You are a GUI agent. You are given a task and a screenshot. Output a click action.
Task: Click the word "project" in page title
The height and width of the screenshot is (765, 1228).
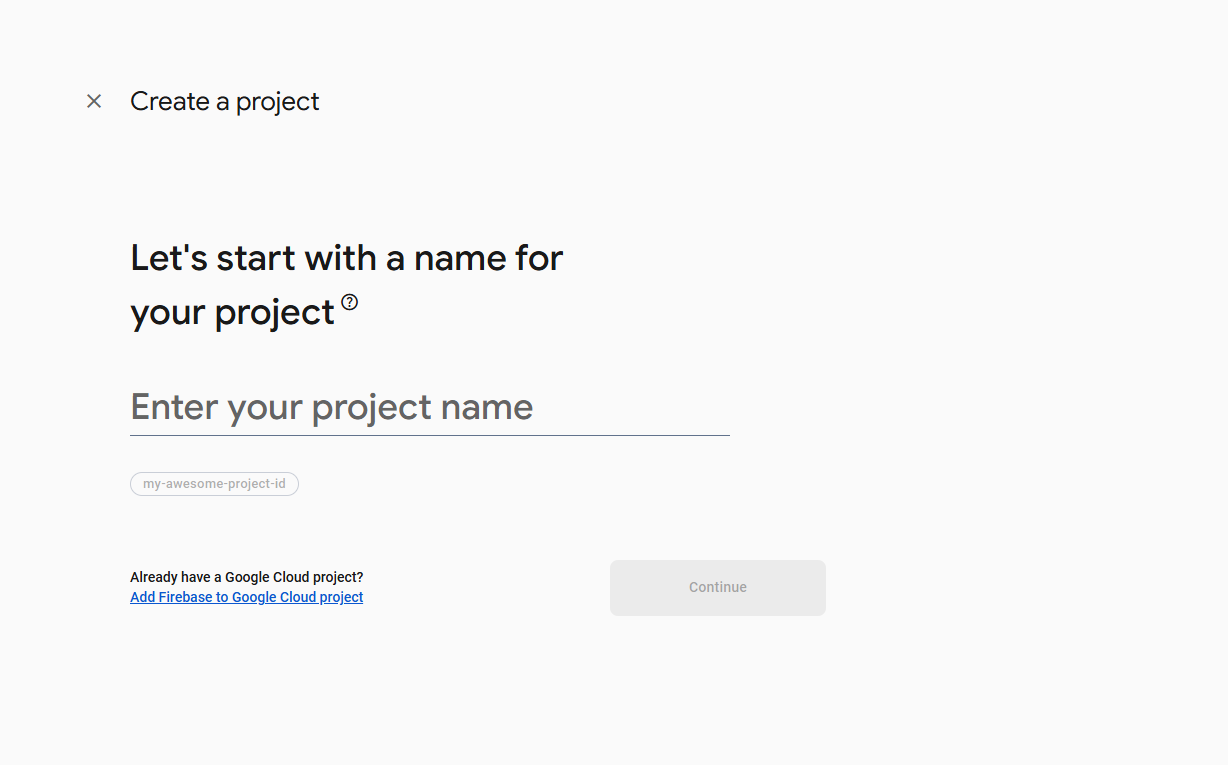pyautogui.click(x=277, y=102)
